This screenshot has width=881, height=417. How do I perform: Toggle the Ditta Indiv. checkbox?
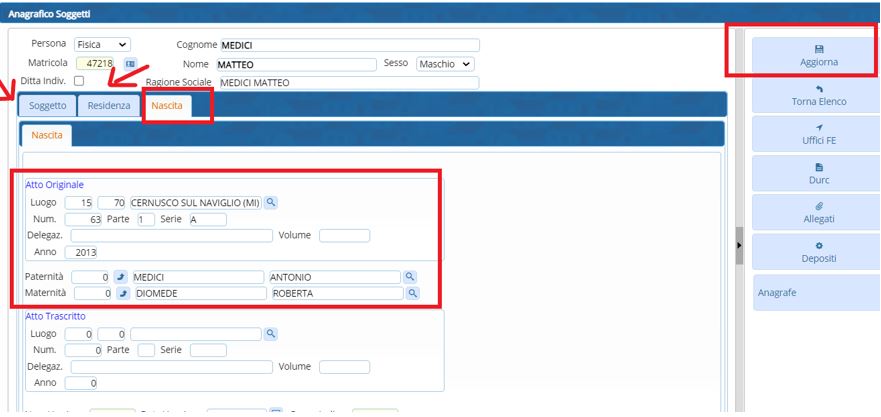[79, 81]
